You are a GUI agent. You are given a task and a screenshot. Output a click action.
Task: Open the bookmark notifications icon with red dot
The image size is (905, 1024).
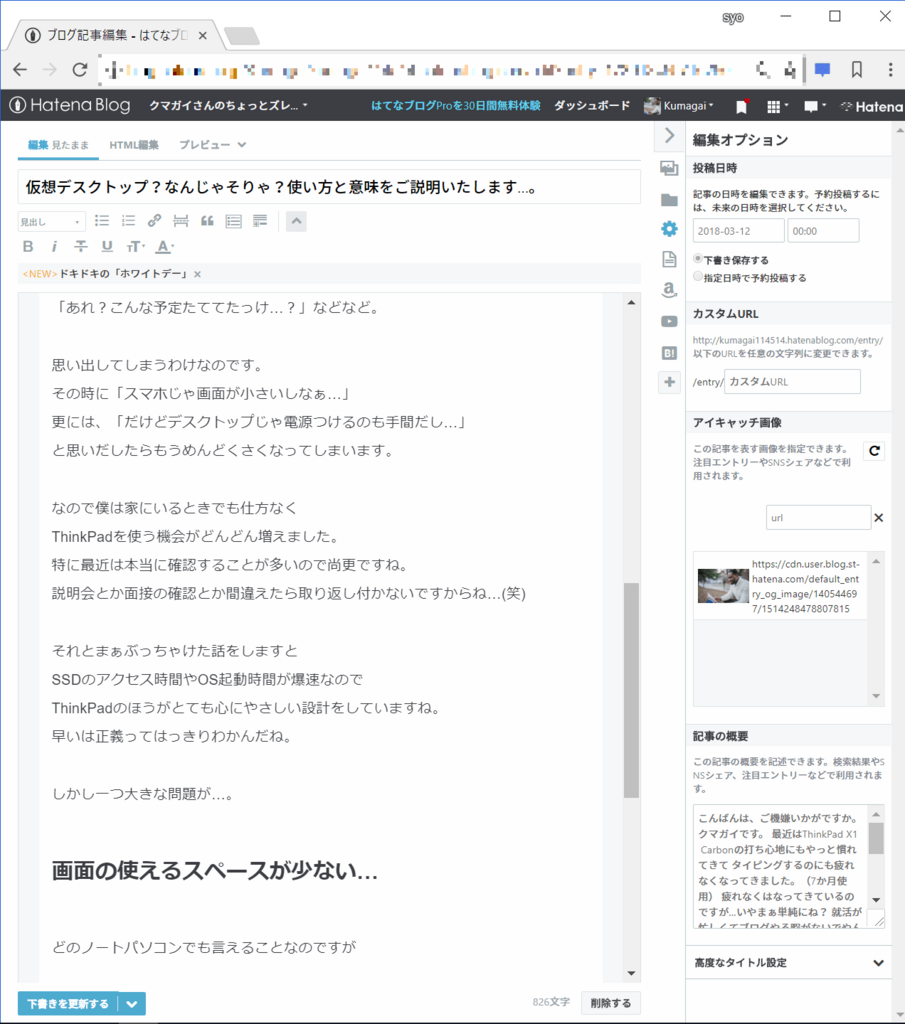point(742,106)
